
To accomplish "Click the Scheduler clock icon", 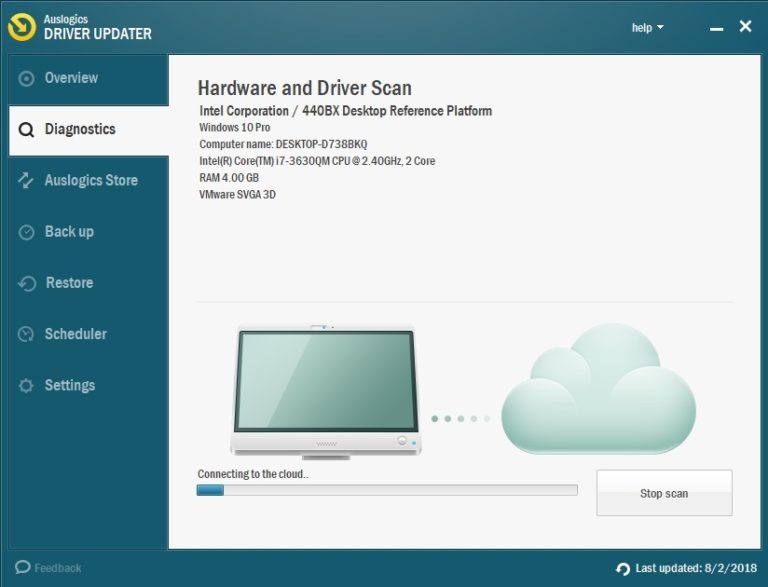I will (x=27, y=335).
